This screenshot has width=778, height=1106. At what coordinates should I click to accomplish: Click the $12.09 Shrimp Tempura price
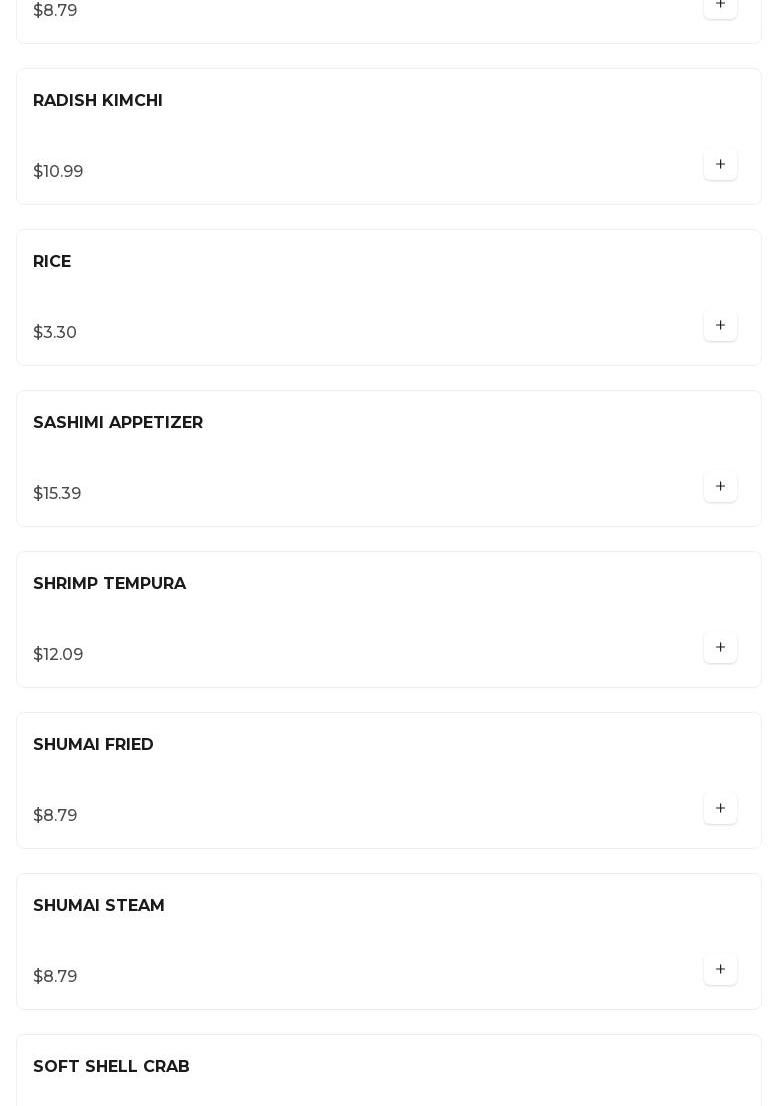(58, 655)
